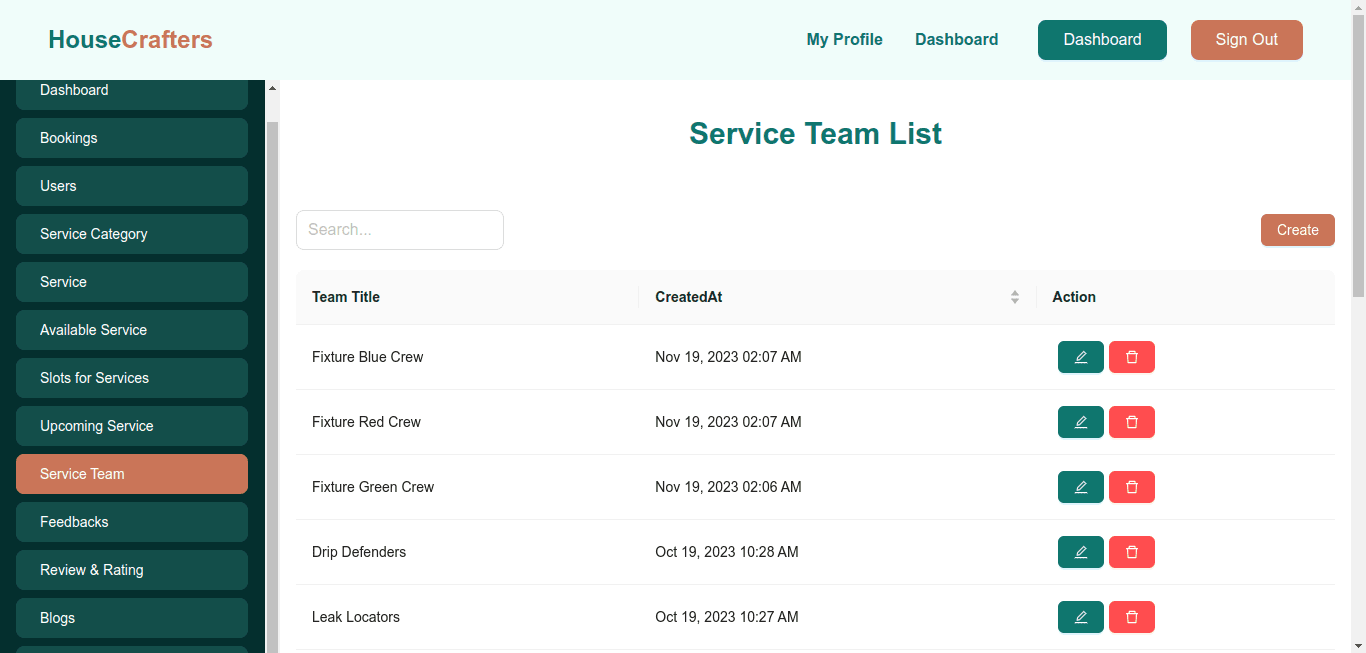Click the Search input field
The width and height of the screenshot is (1366, 653).
[x=399, y=230]
